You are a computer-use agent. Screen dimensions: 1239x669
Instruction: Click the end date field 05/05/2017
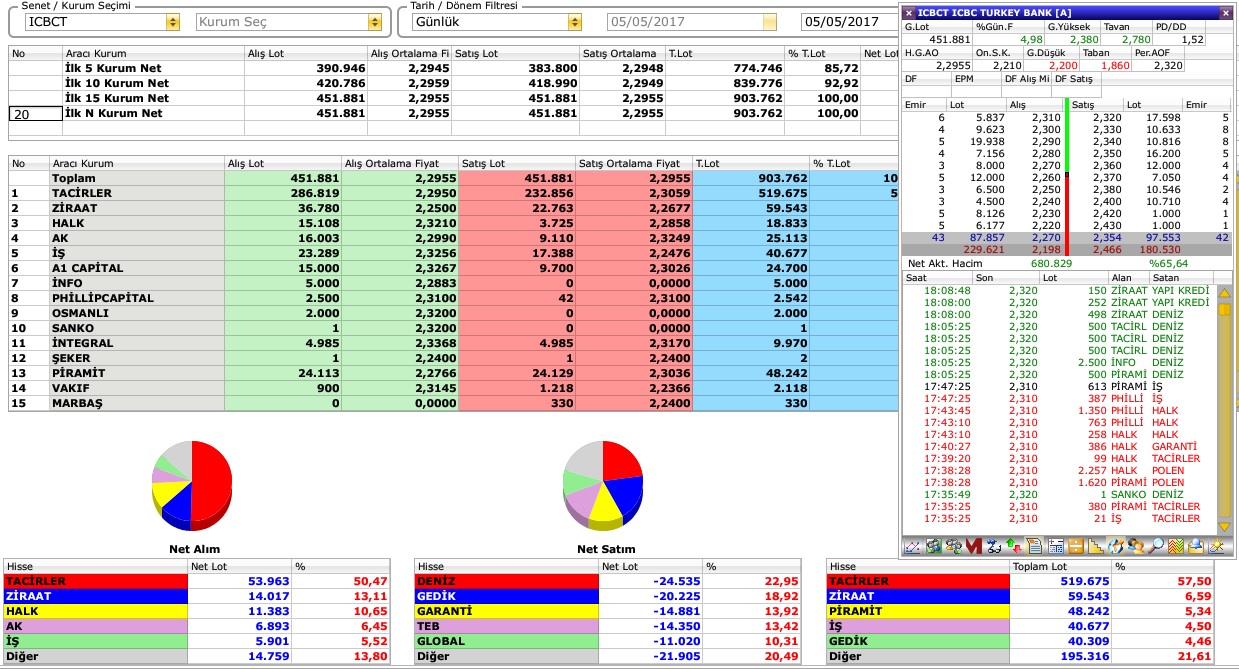848,21
